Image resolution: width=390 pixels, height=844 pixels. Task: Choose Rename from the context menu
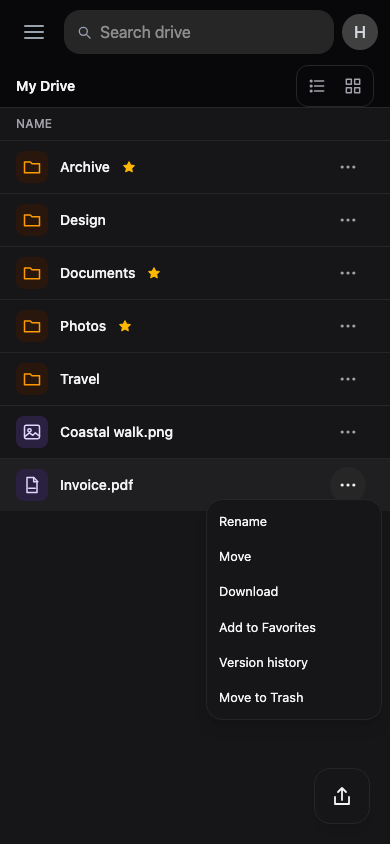294,522
